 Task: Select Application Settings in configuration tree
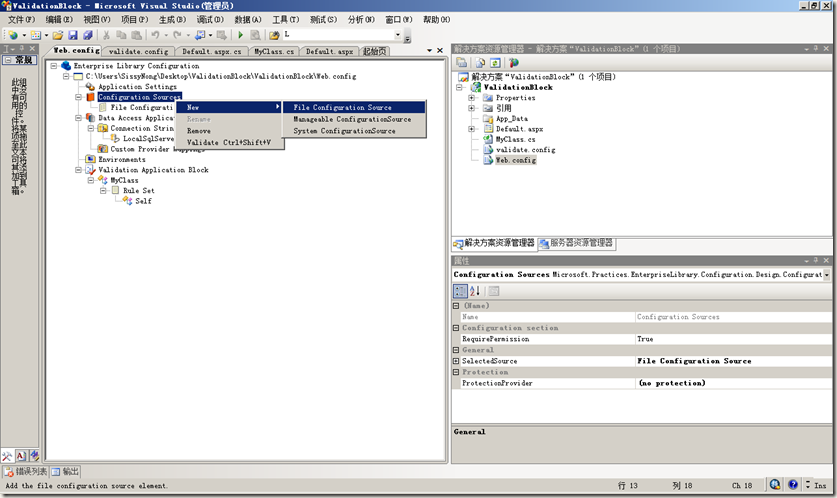click(137, 86)
